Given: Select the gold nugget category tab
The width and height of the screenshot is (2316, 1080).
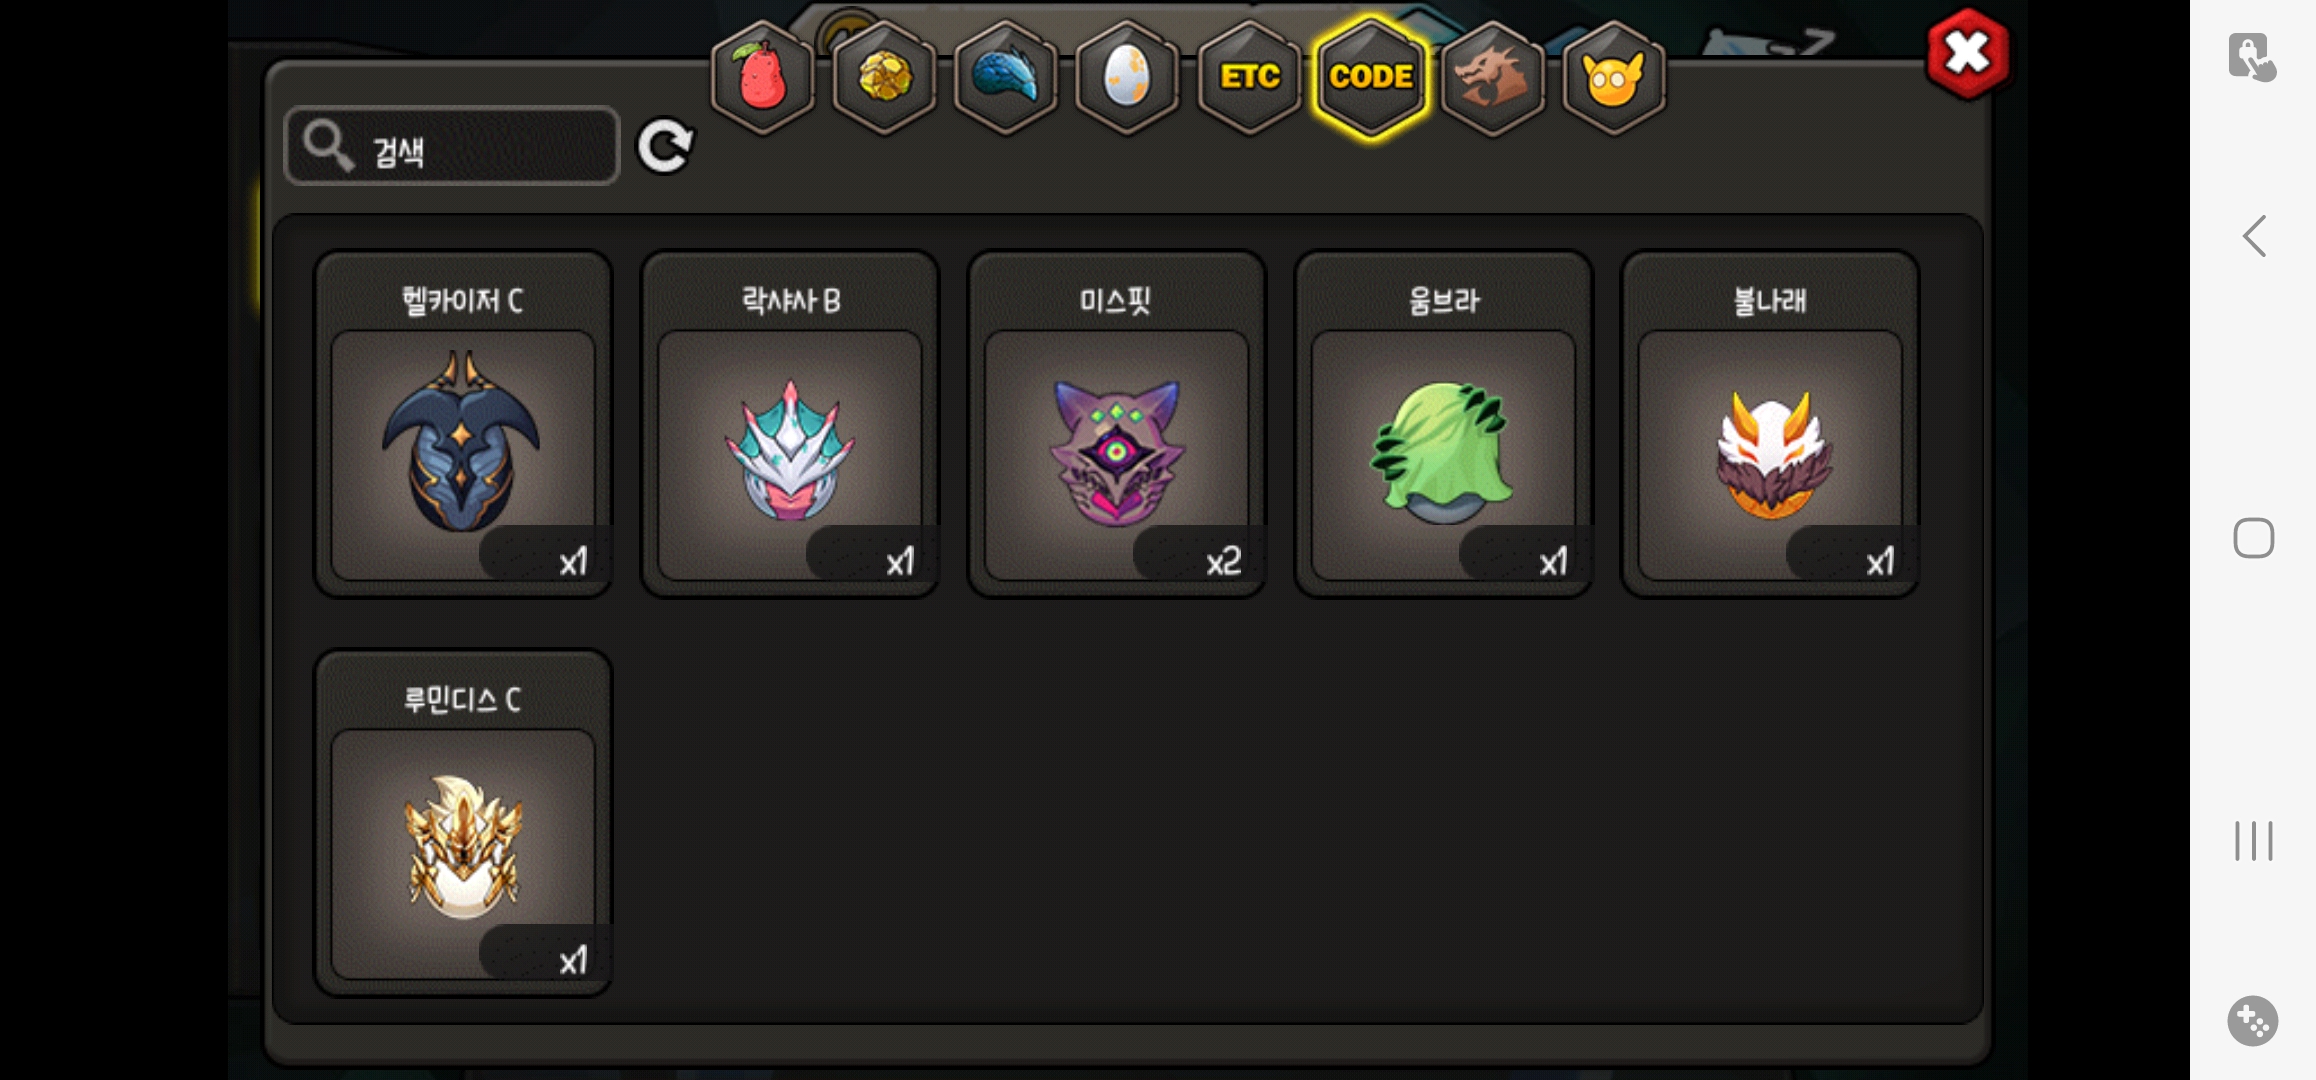Looking at the screenshot, I should click(x=885, y=77).
